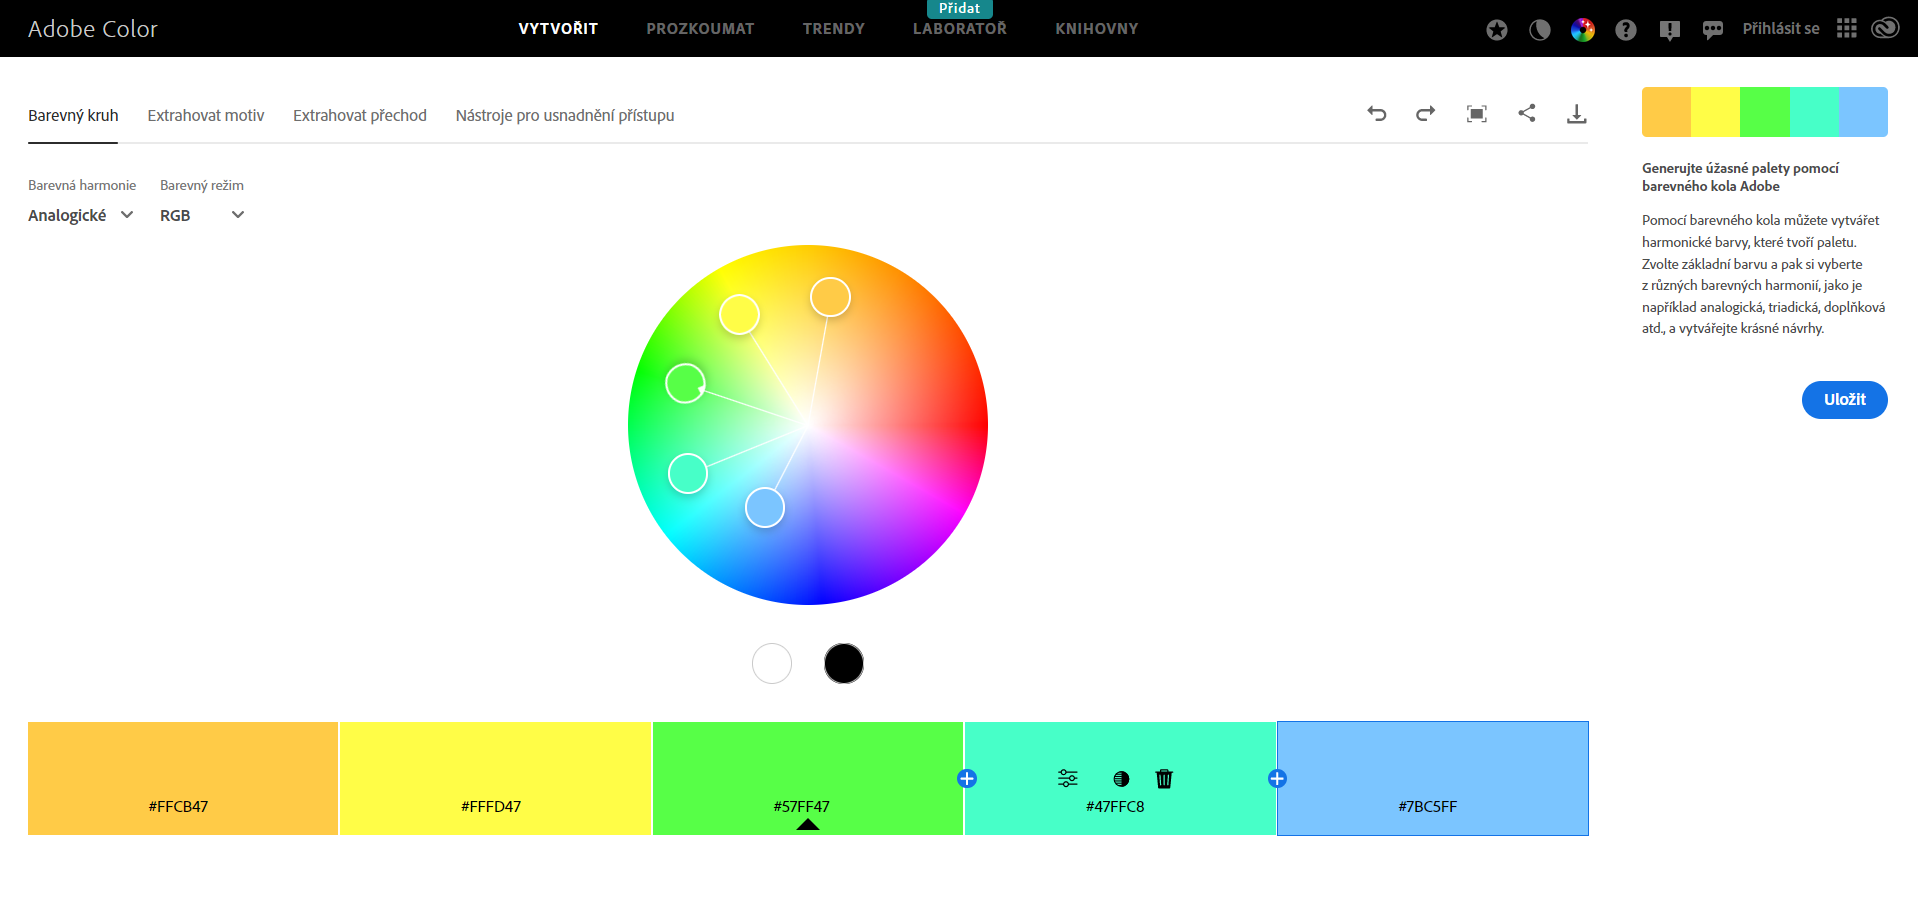This screenshot has height=908, width=1918.
Task: Open sliders adjustment icon on #47FFC8 swatch
Action: coord(1068,779)
